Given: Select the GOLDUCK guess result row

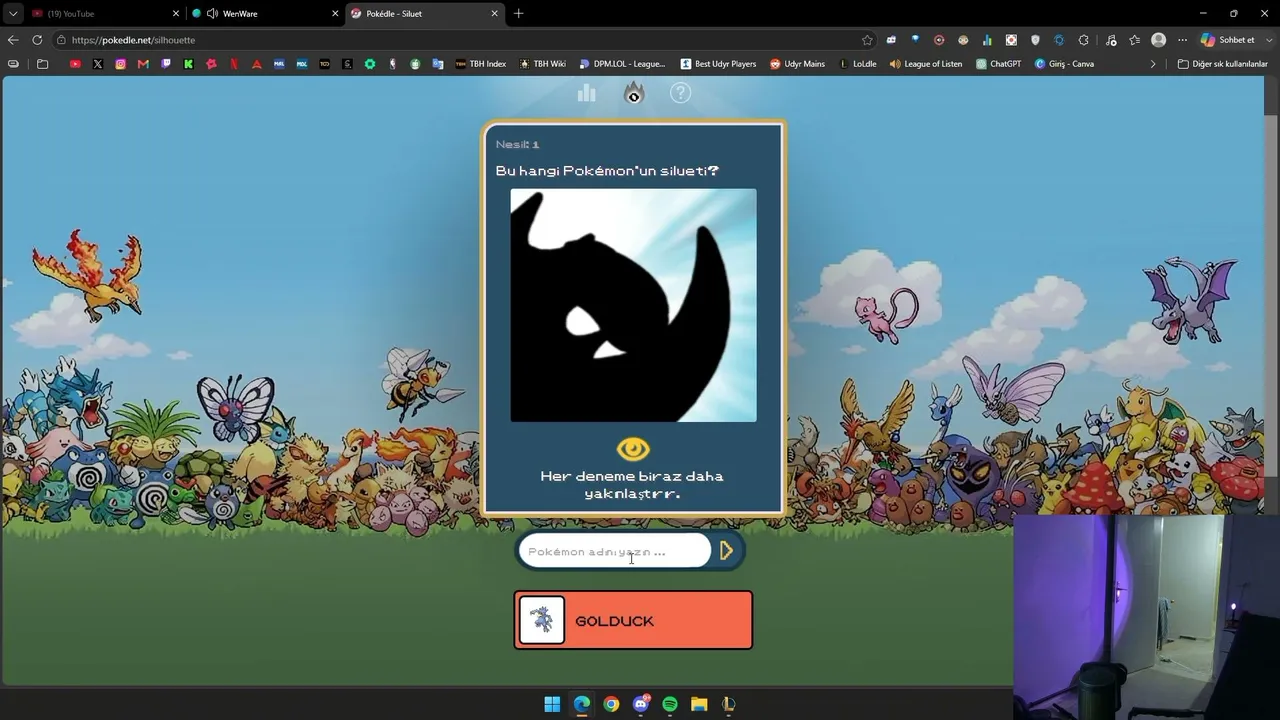Looking at the screenshot, I should point(633,620).
